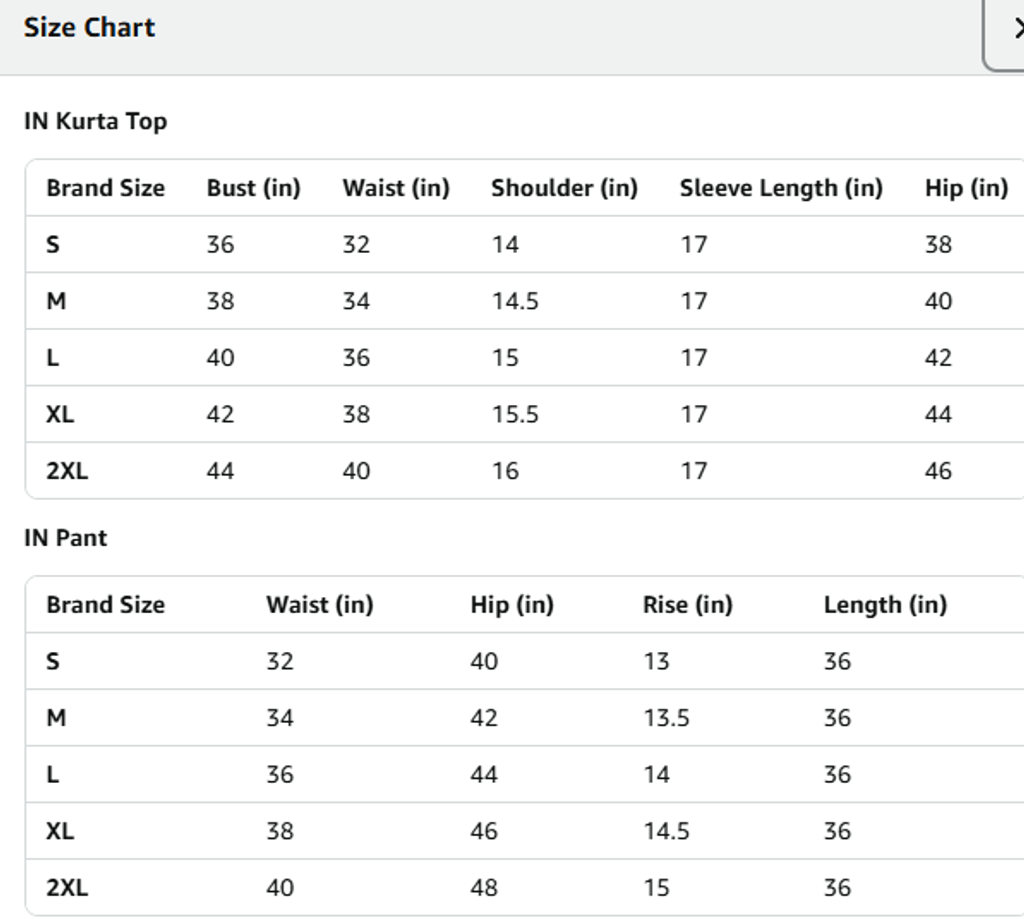Image resolution: width=1024 pixels, height=919 pixels.
Task: Click the 36 bust value for Kurta size S
Action: [x=220, y=245]
